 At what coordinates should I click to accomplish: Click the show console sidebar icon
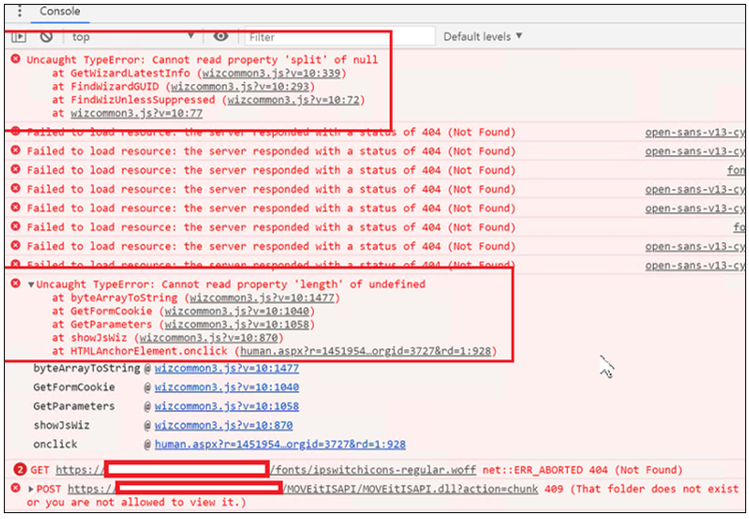pos(19,37)
